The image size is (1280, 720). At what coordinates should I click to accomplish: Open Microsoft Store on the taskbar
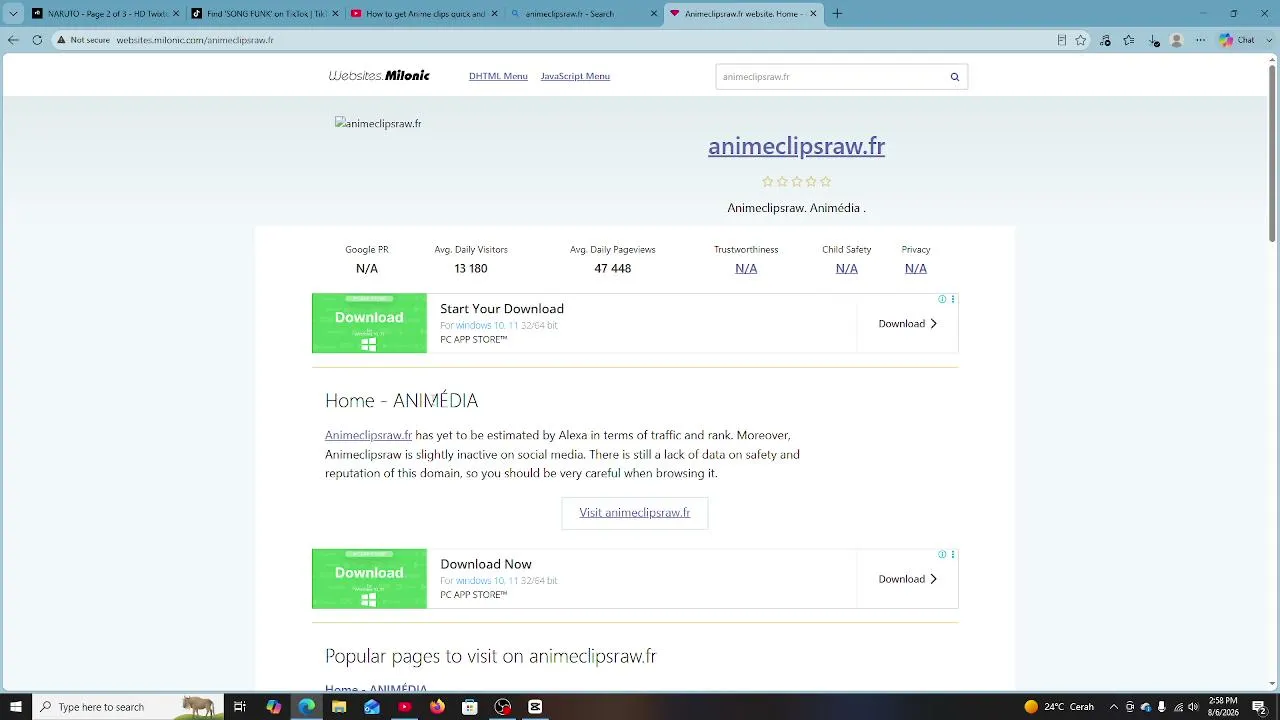coord(470,707)
